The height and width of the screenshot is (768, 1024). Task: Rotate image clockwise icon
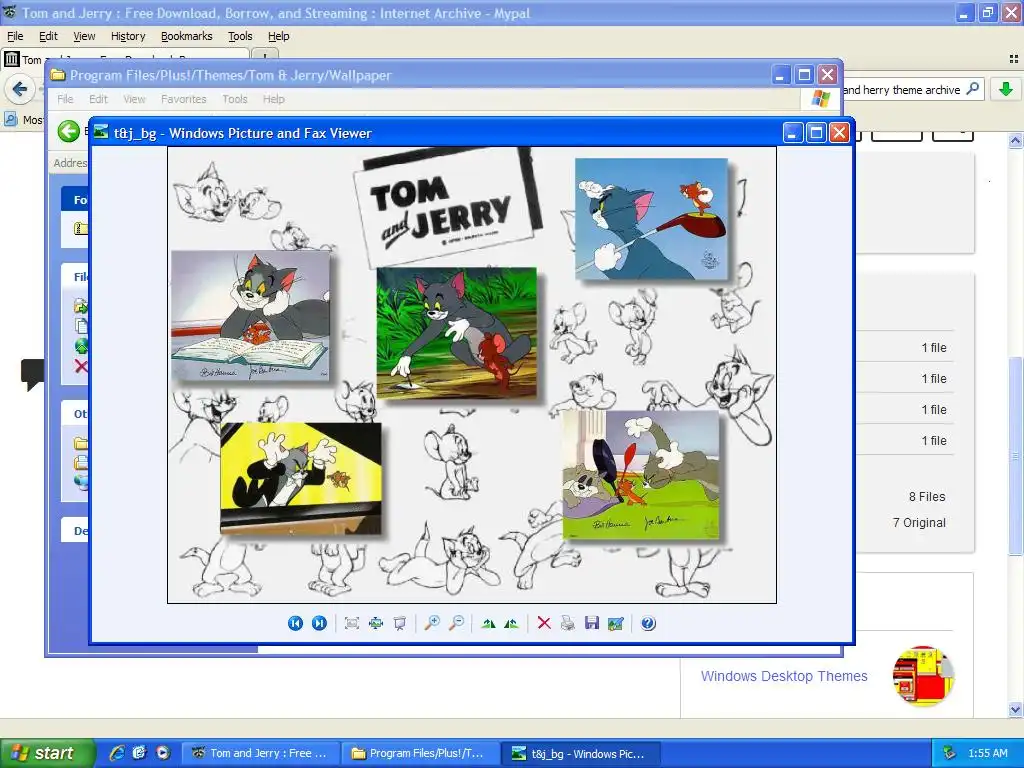point(488,623)
